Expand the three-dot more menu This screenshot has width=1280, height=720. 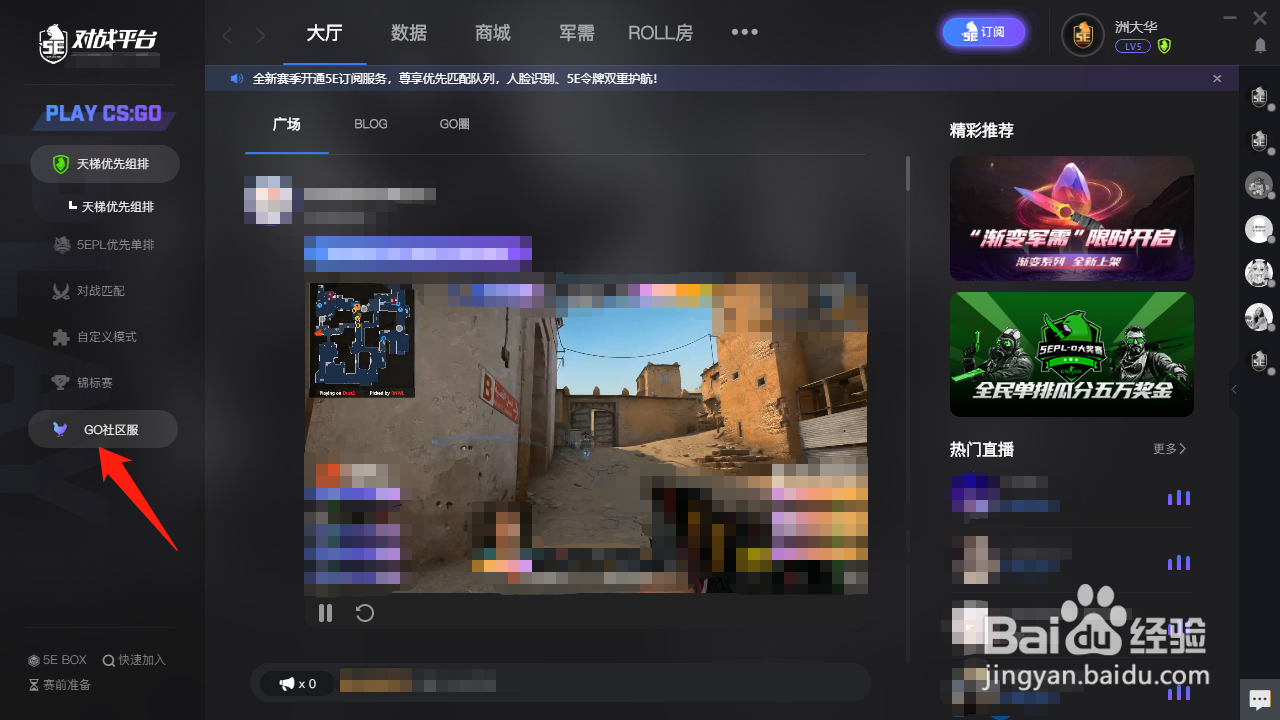[744, 32]
